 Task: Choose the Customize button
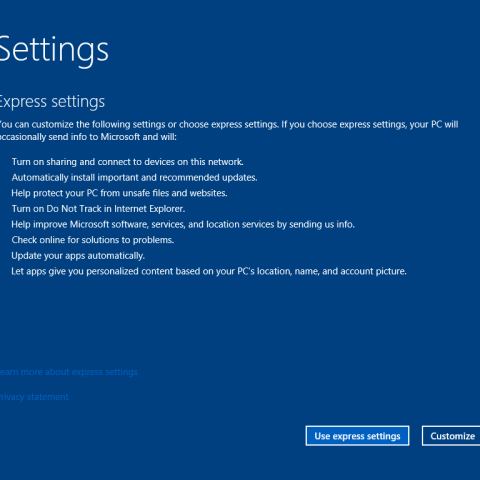coord(451,436)
